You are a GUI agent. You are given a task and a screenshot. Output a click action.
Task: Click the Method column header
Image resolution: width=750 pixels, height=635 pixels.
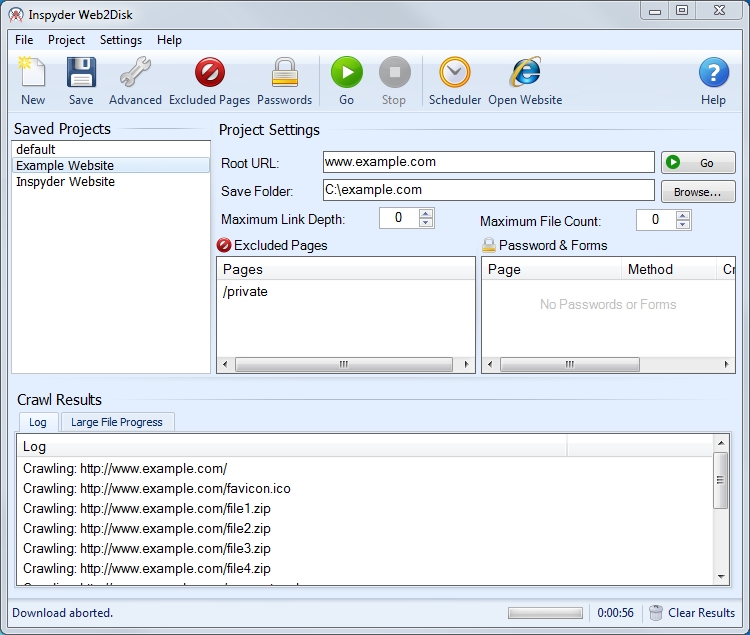coord(669,269)
